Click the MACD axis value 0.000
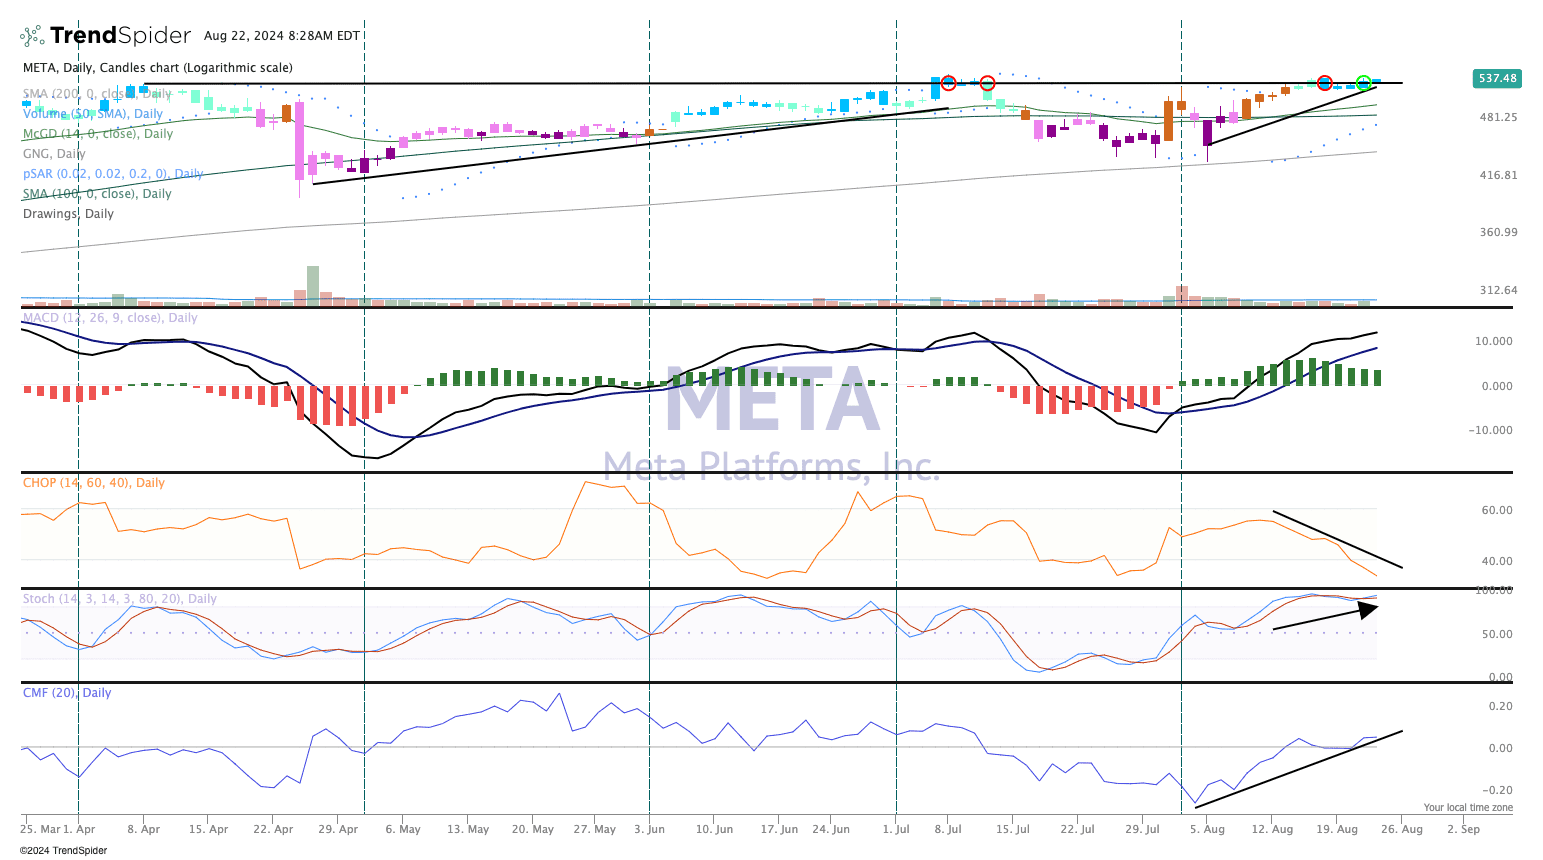The height and width of the screenshot is (860, 1543). [1497, 386]
